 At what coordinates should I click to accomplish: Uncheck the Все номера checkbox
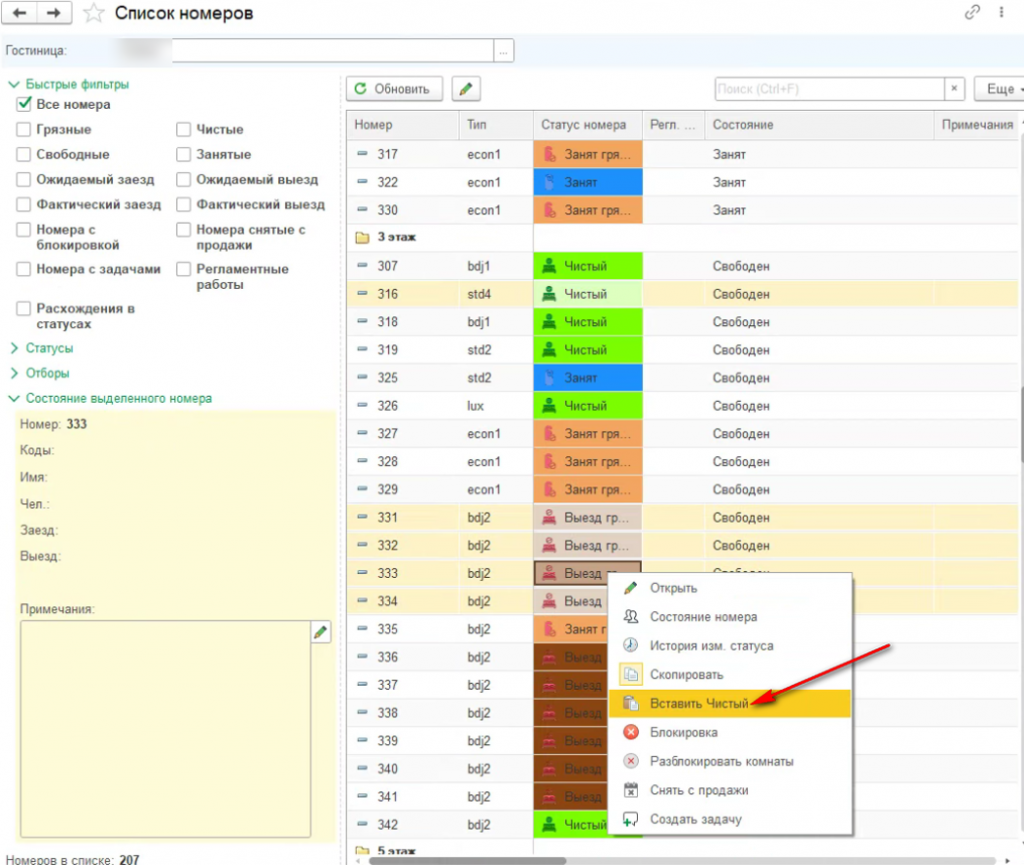click(x=24, y=104)
